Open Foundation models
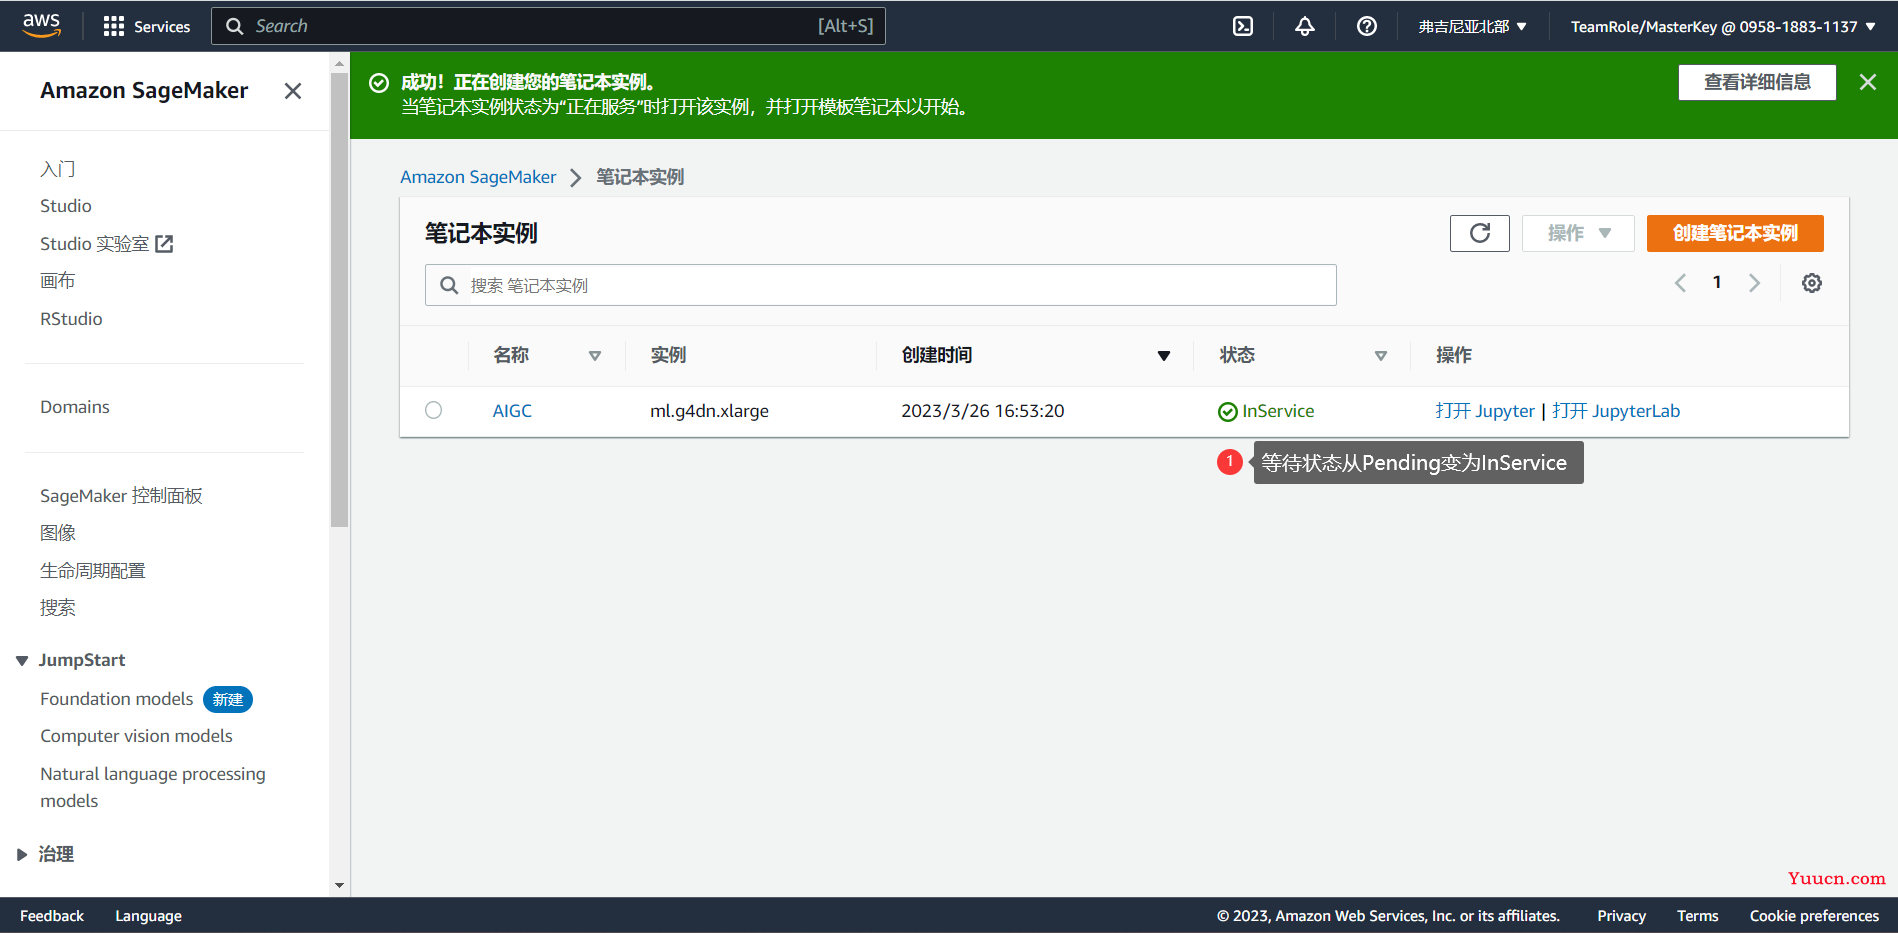Screen dimensions: 1898x933 [x=117, y=699]
